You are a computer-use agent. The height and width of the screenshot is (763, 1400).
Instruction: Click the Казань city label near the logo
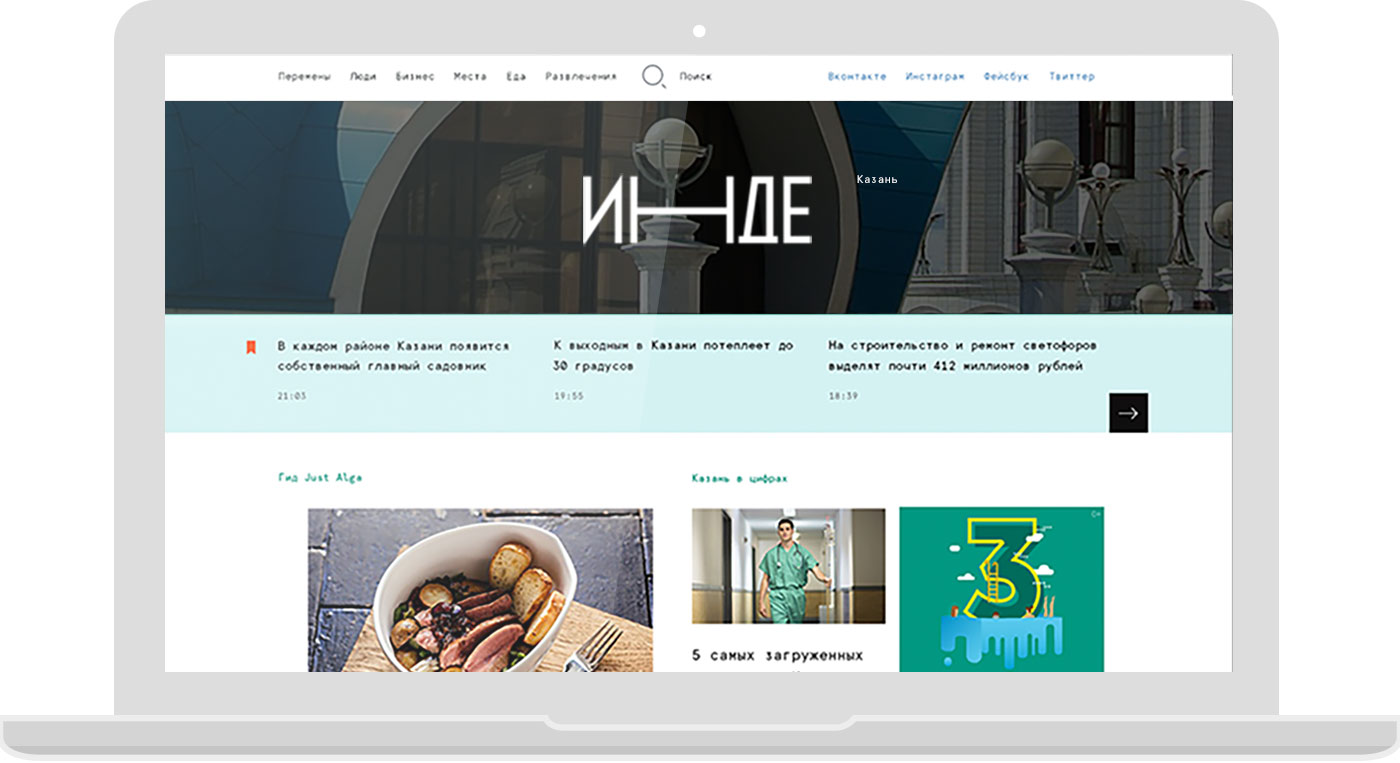tap(877, 180)
